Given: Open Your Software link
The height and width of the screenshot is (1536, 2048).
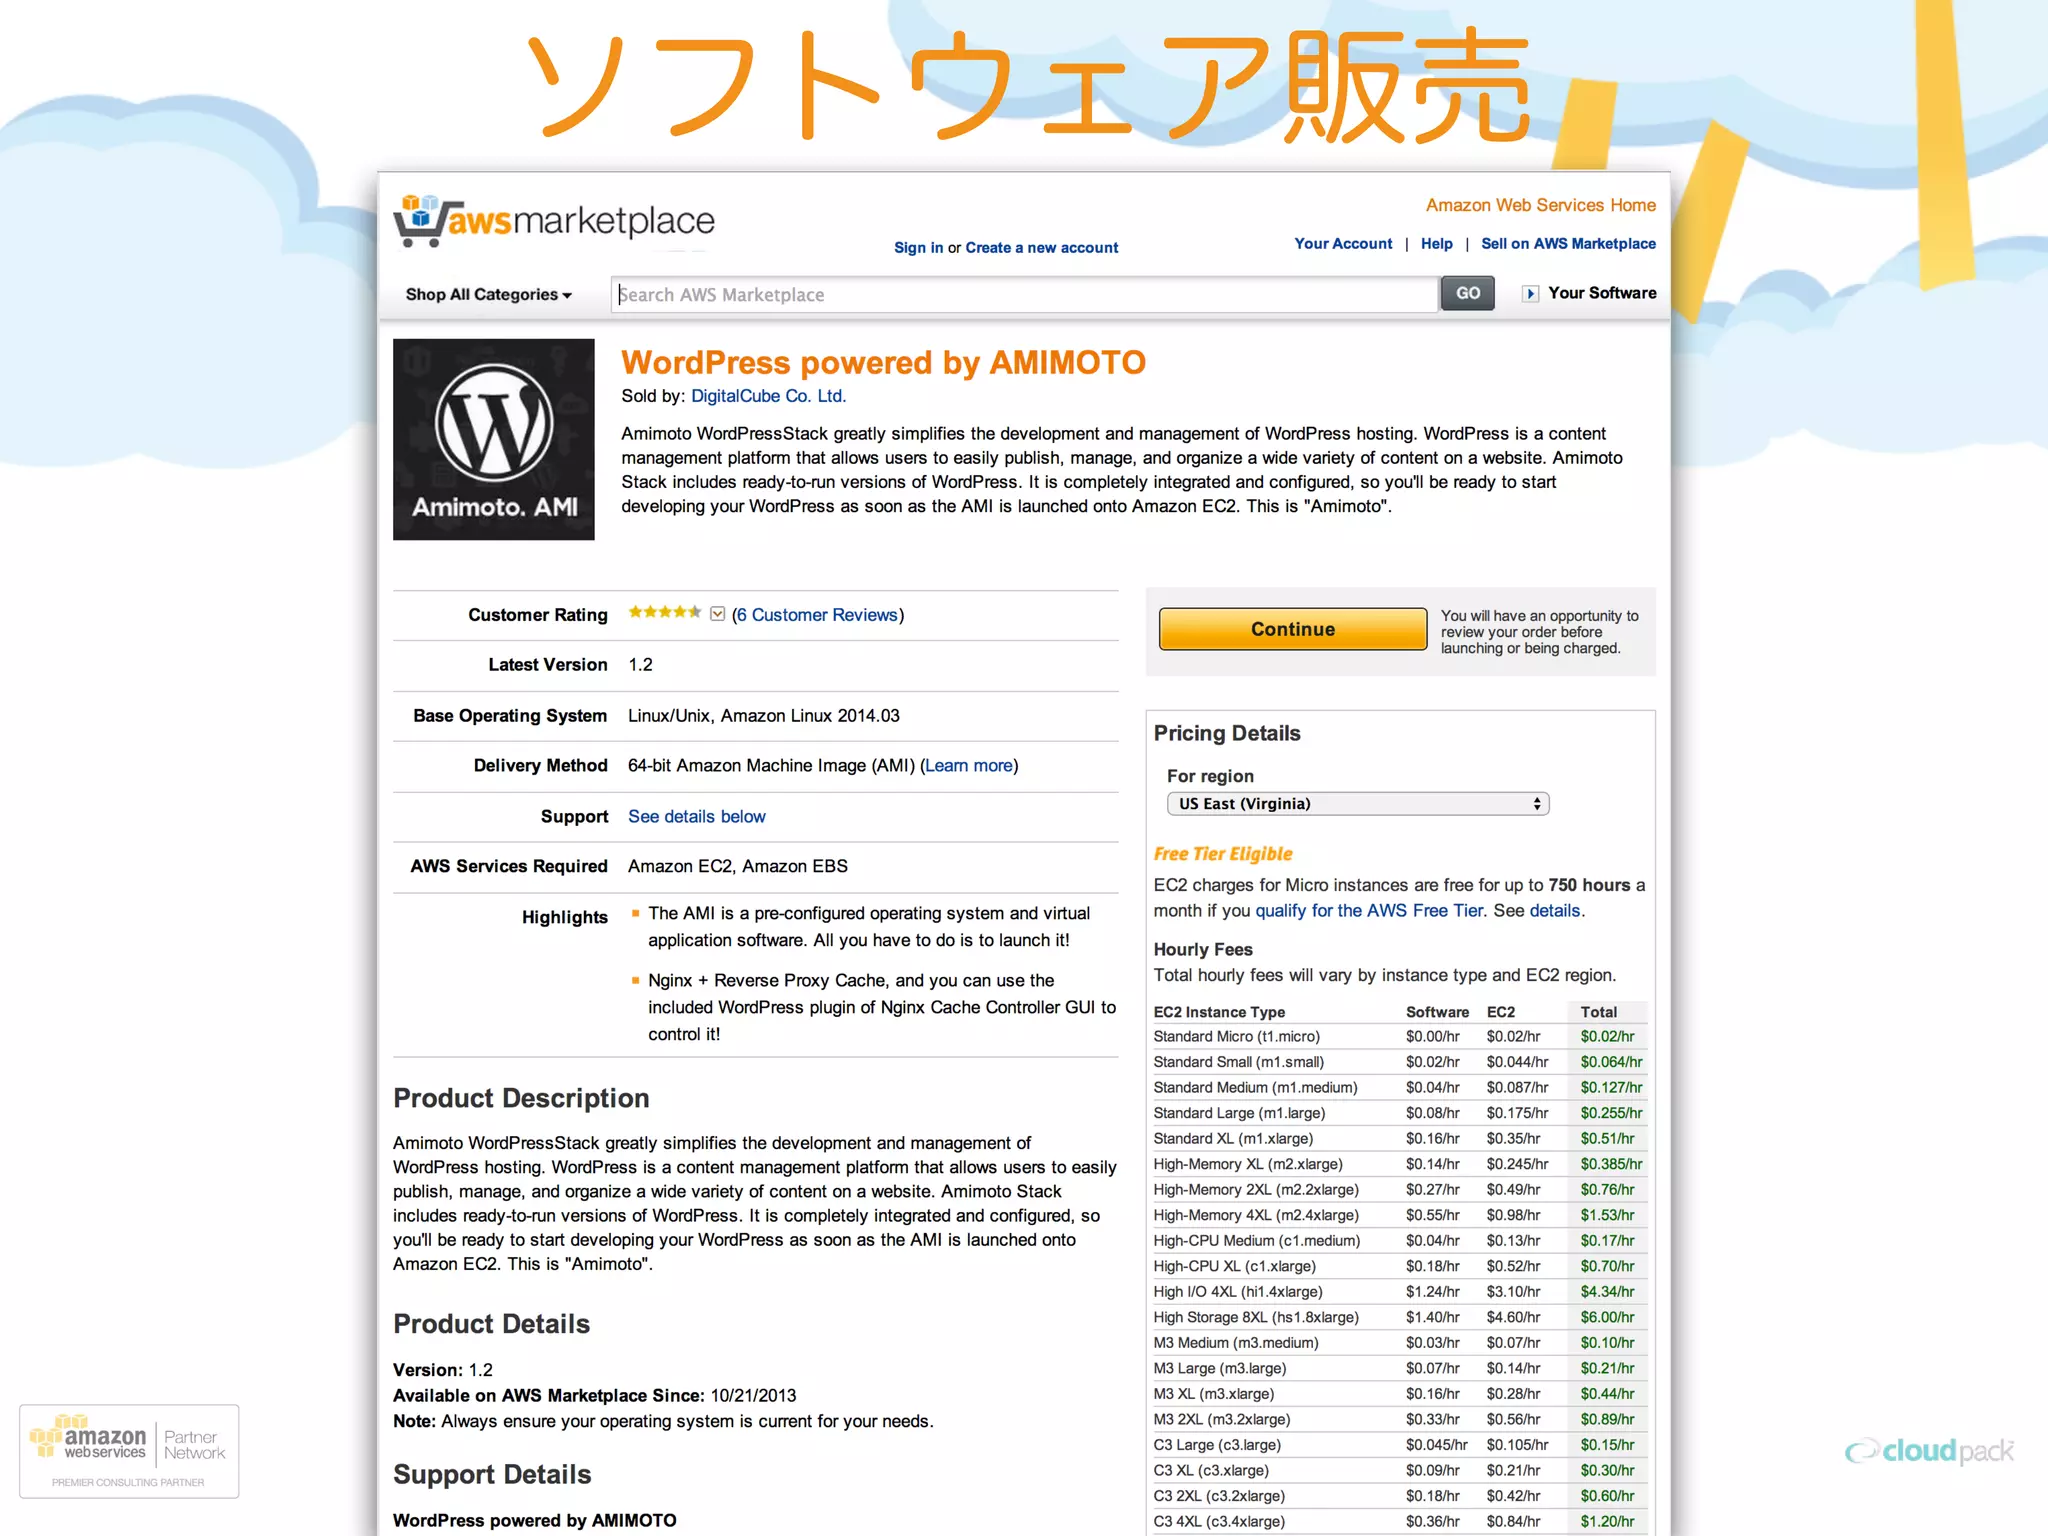Looking at the screenshot, I should [1602, 293].
